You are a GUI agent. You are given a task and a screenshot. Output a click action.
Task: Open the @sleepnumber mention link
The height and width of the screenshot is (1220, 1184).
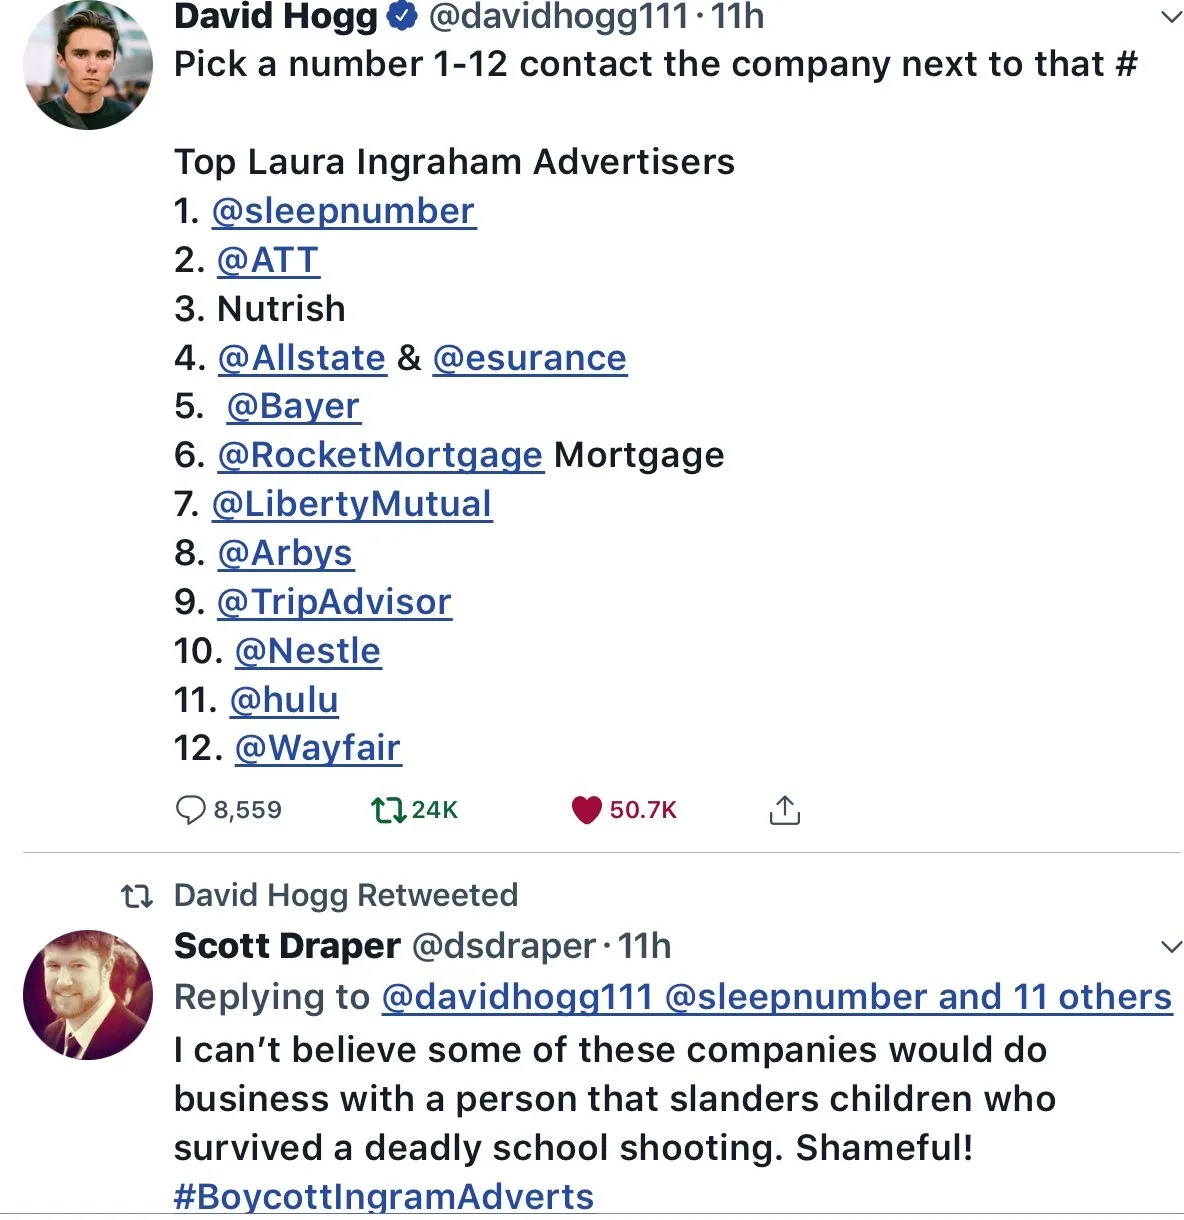coord(343,211)
